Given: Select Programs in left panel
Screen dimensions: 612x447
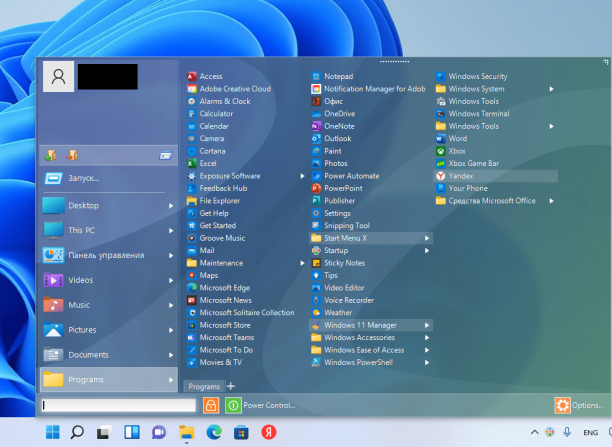Looking at the screenshot, I should 109,379.
